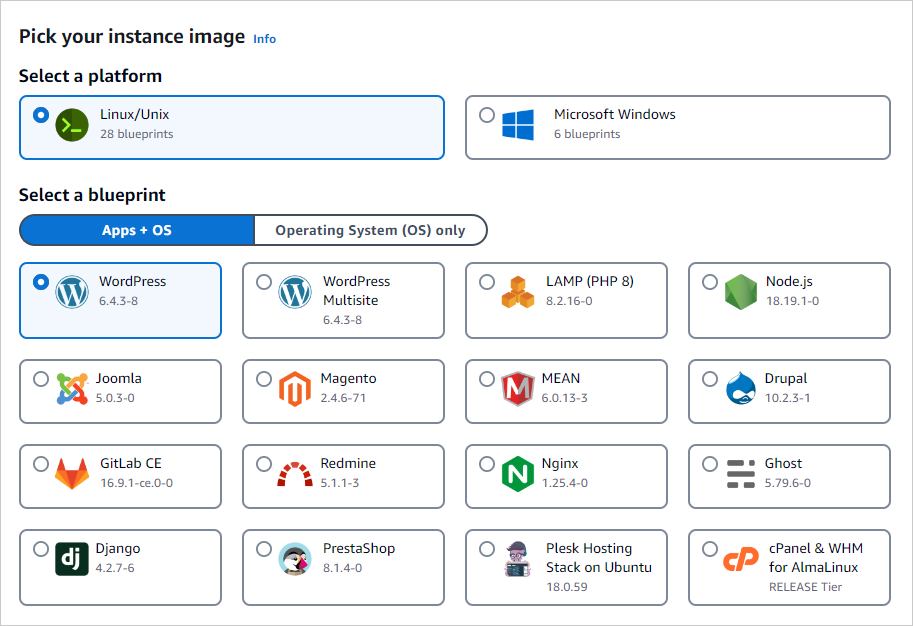This screenshot has height=626, width=913.
Task: Choose the LAMP (PHP 8) radio button
Action: click(x=487, y=282)
